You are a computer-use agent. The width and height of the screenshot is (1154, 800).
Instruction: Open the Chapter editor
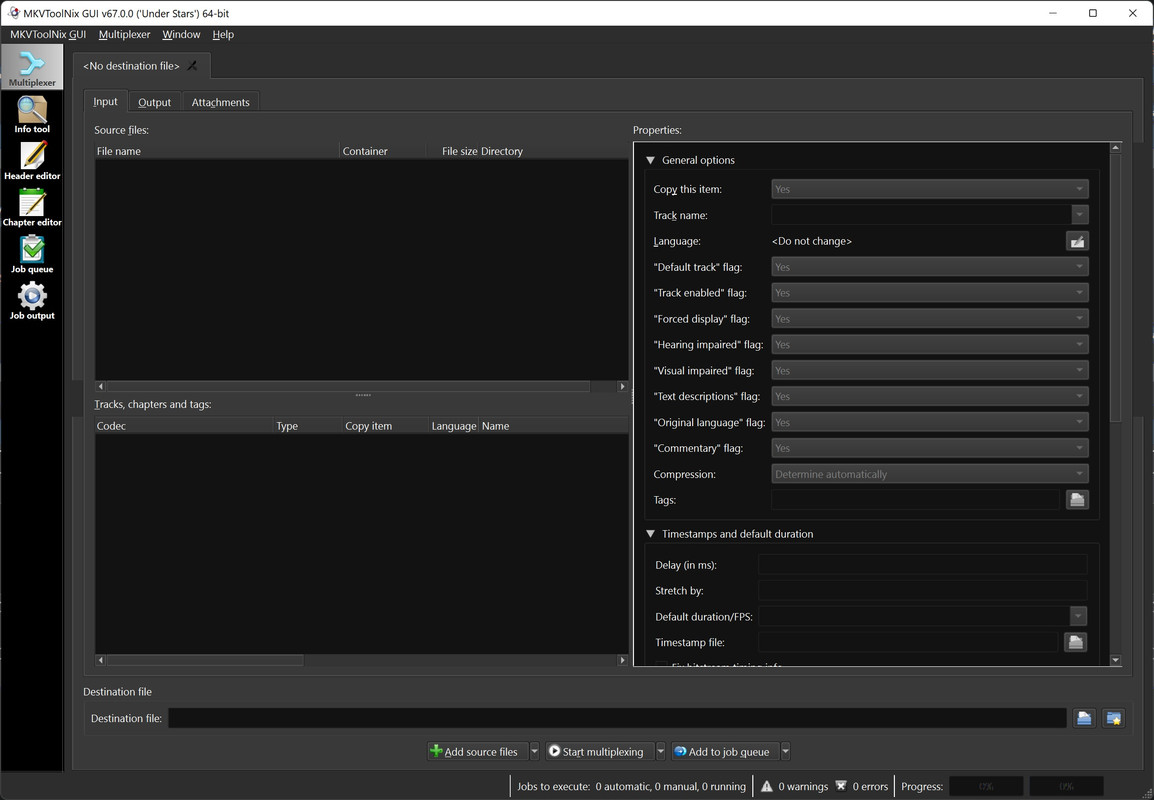point(32,208)
